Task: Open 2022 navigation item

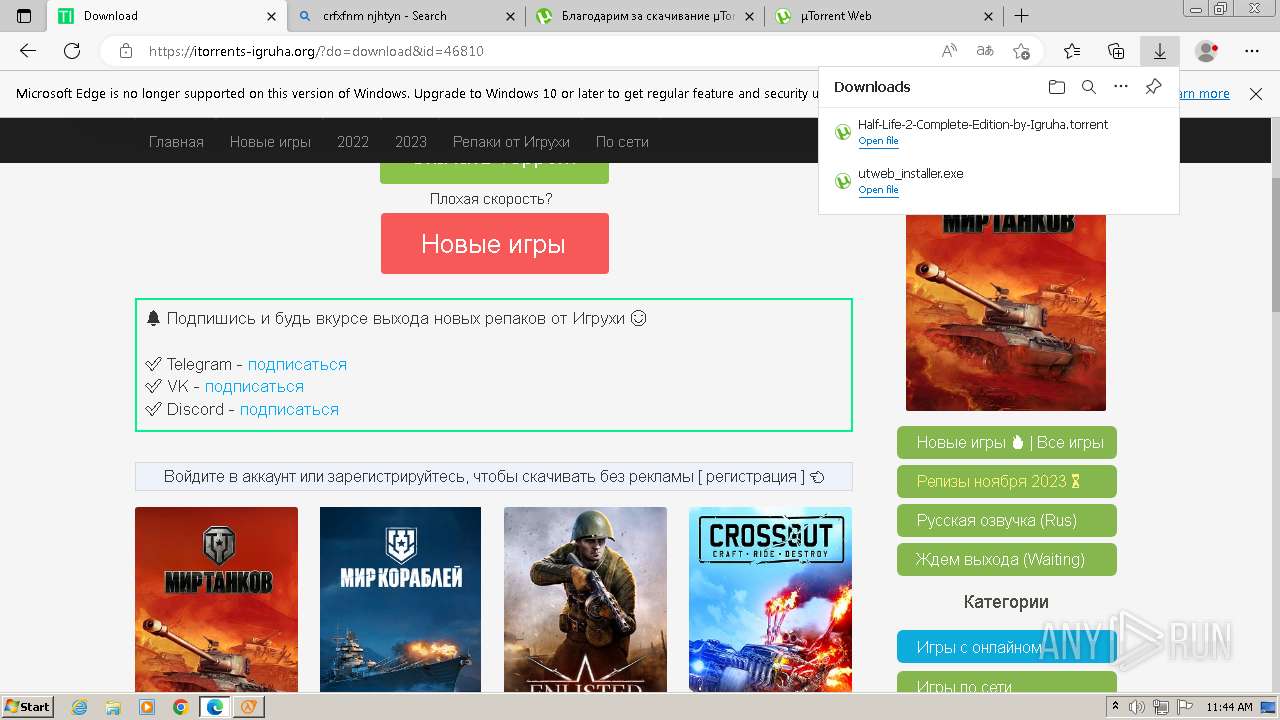Action: (x=353, y=142)
